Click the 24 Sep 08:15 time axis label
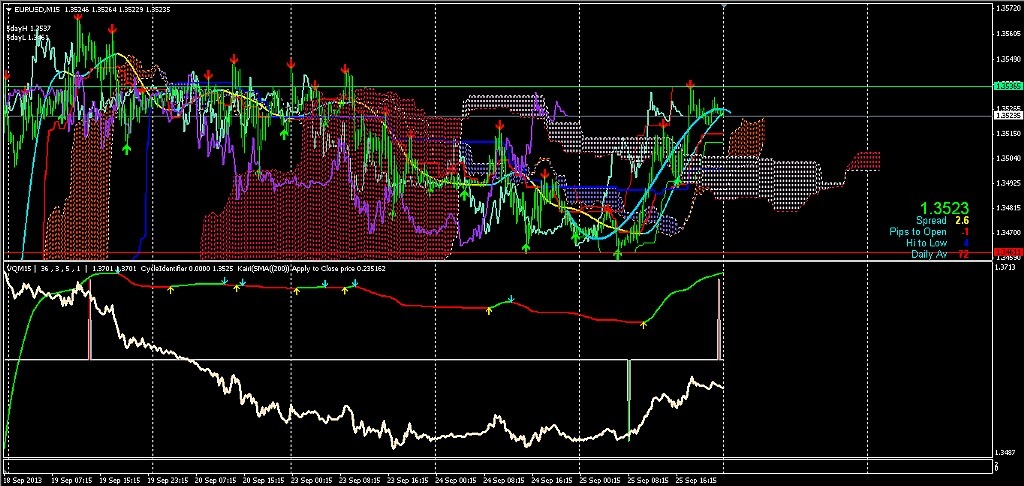The width and height of the screenshot is (1024, 486). 505,479
